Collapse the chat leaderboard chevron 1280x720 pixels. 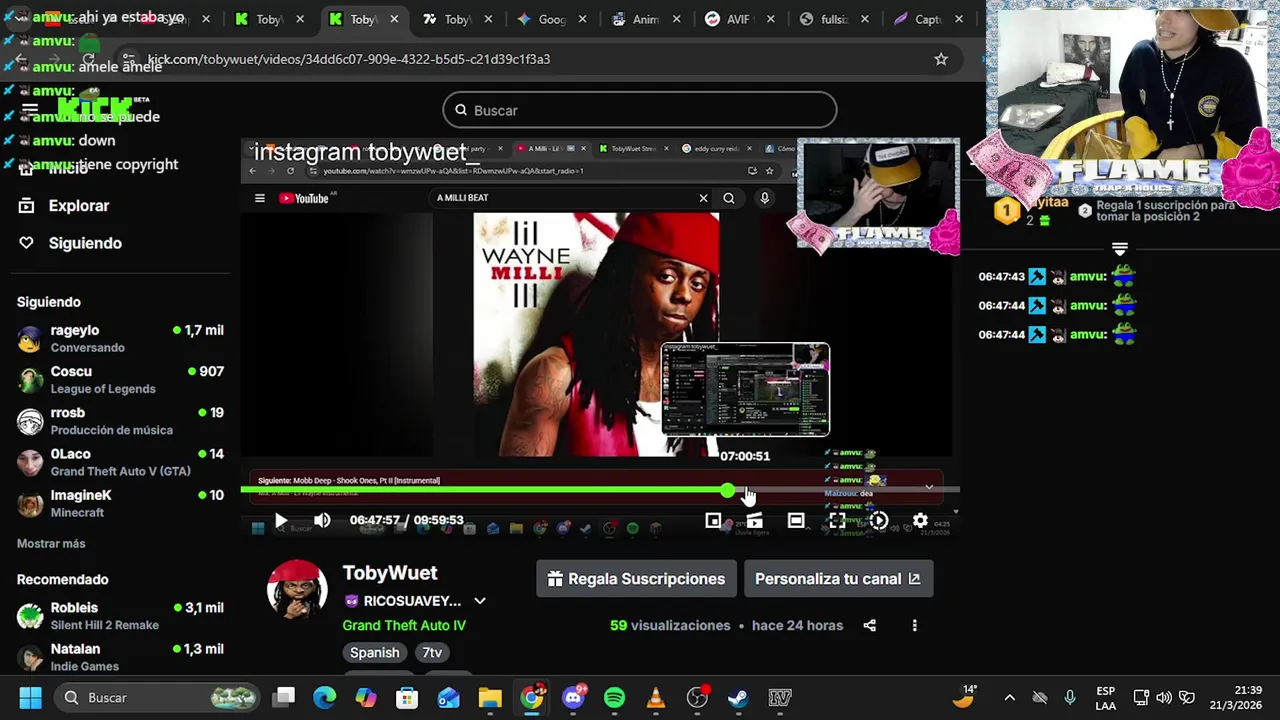(1120, 249)
